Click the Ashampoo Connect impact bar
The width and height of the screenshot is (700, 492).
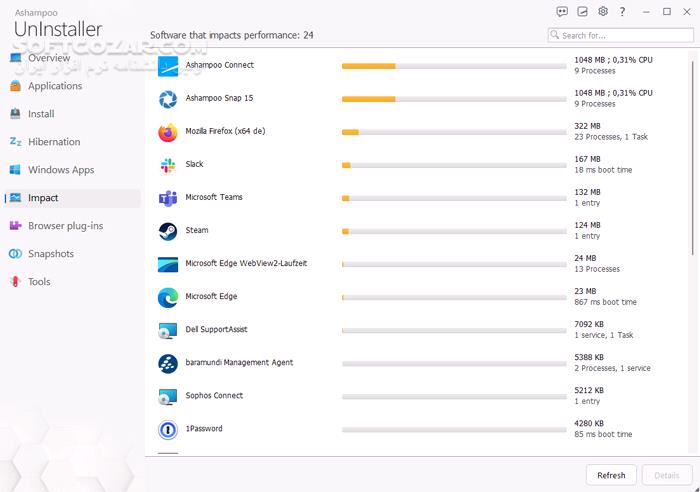[454, 66]
